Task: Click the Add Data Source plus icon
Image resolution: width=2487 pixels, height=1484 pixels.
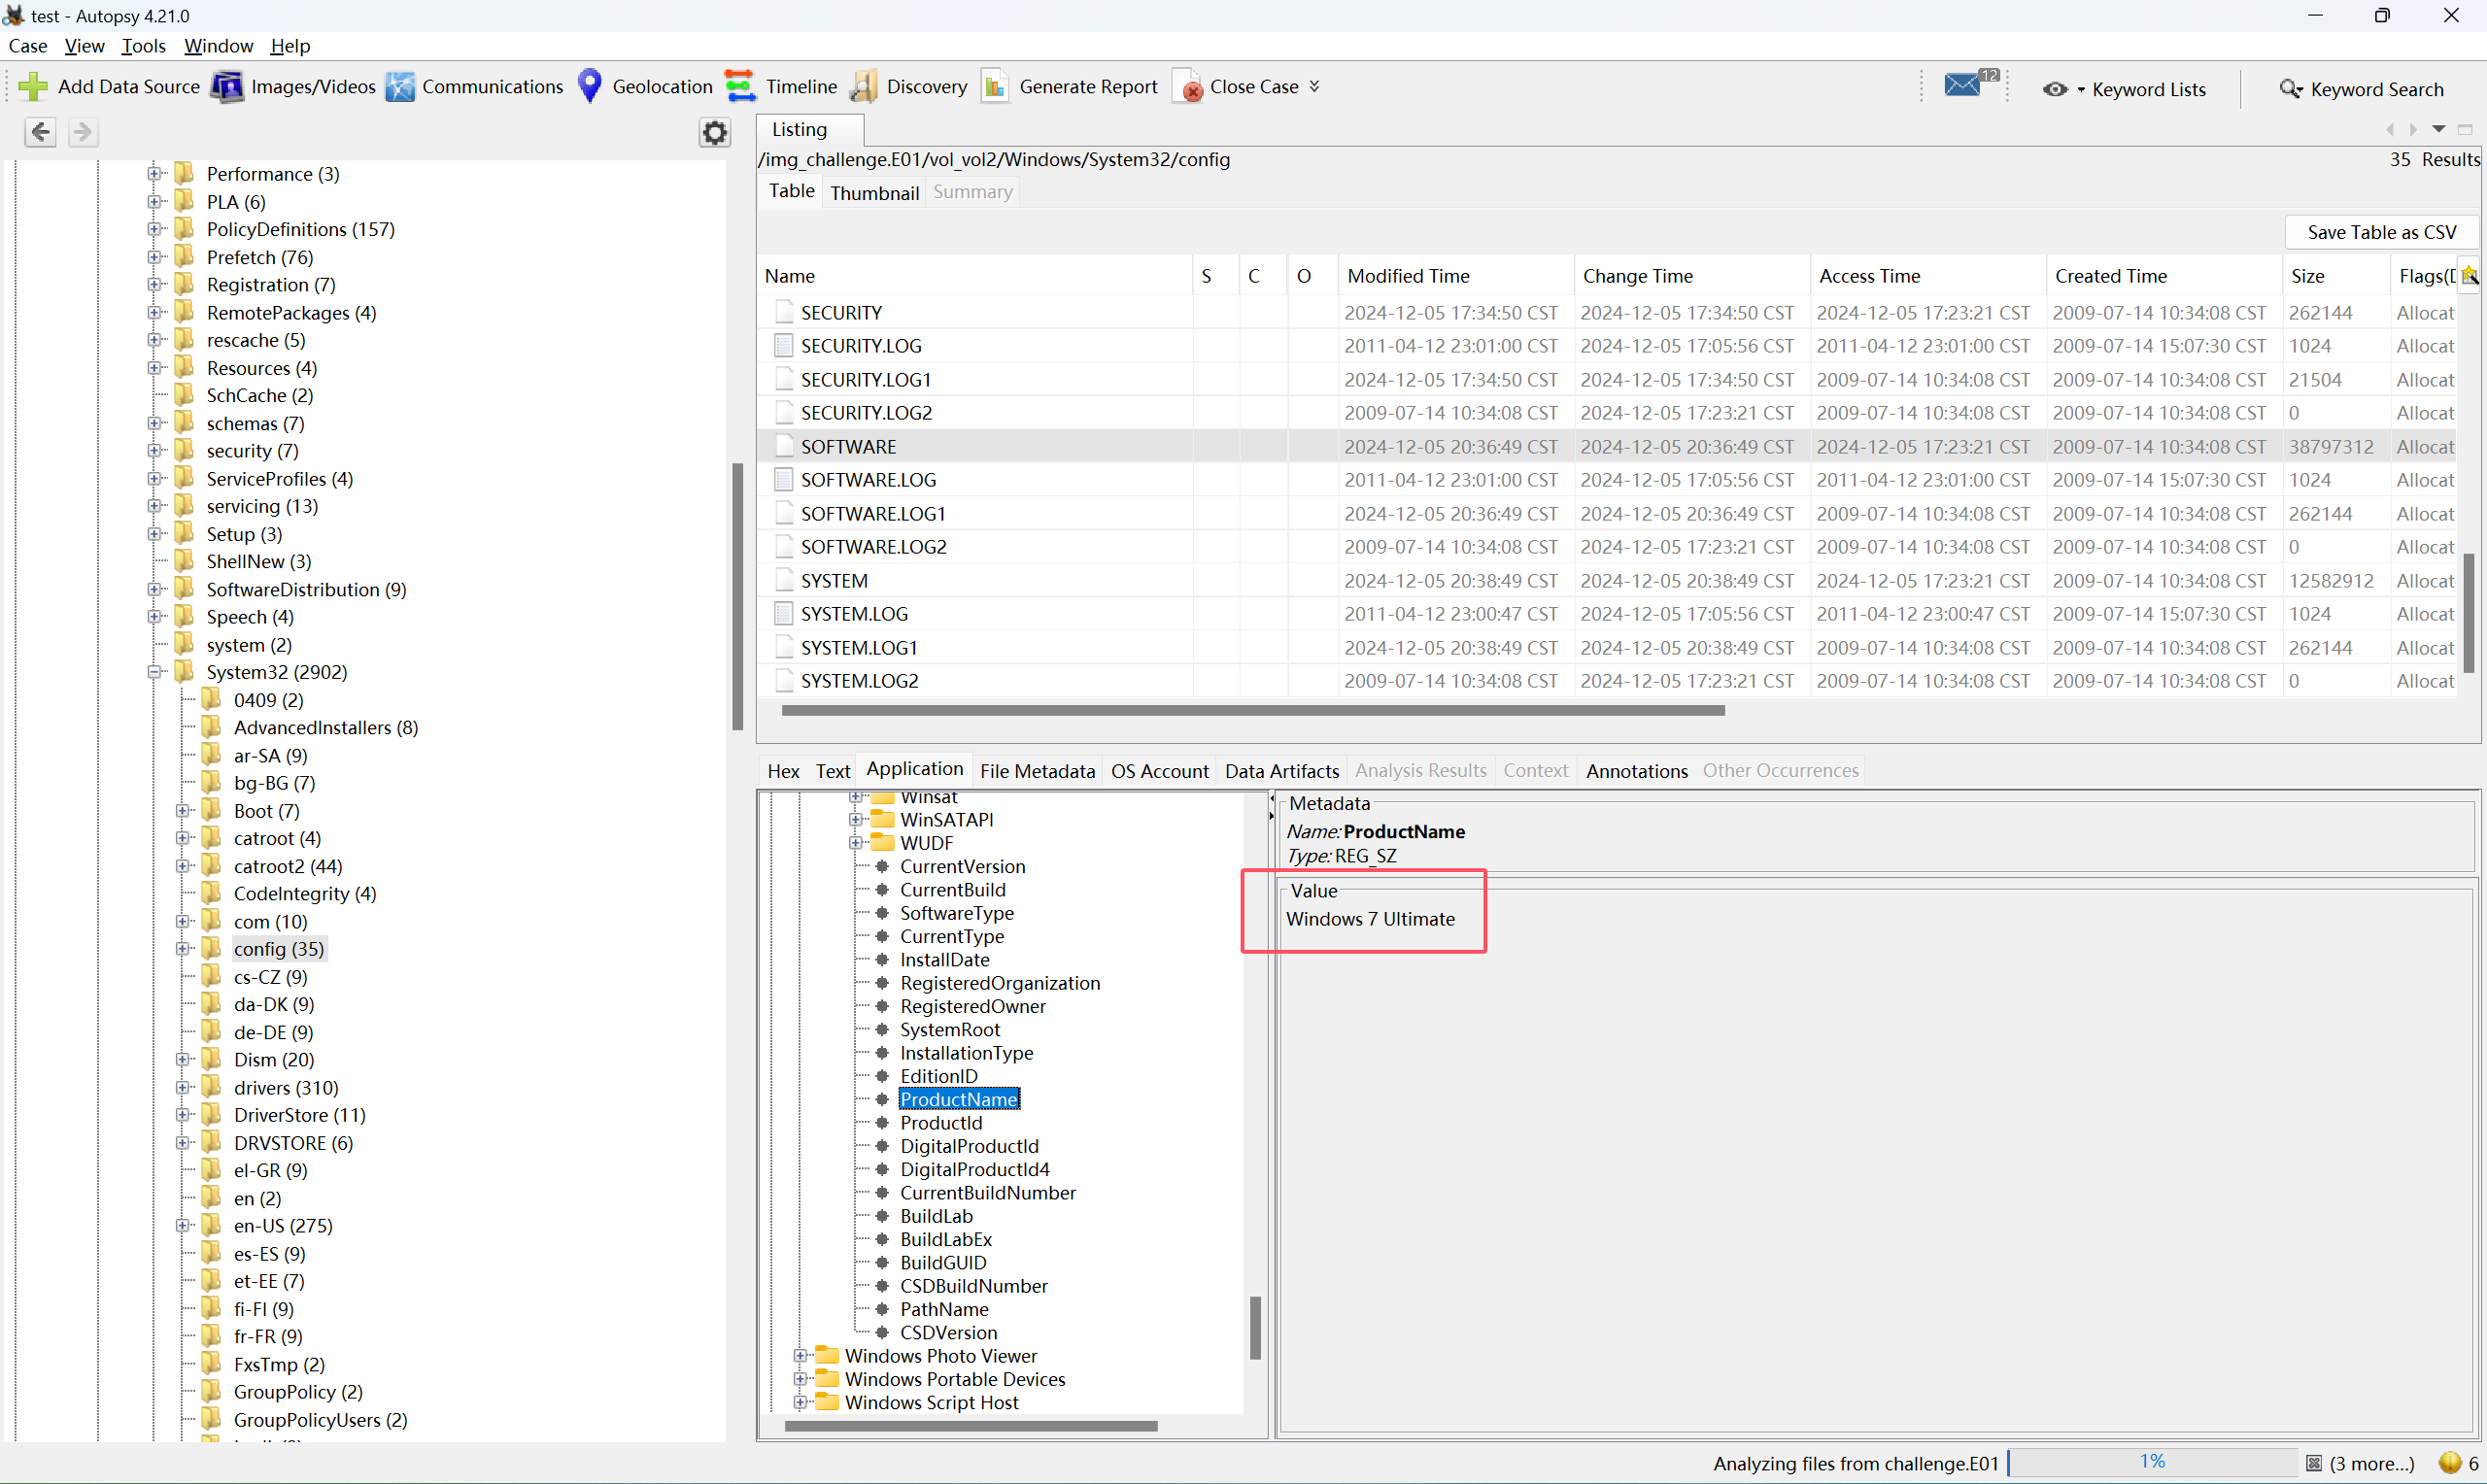Action: click(x=33, y=87)
